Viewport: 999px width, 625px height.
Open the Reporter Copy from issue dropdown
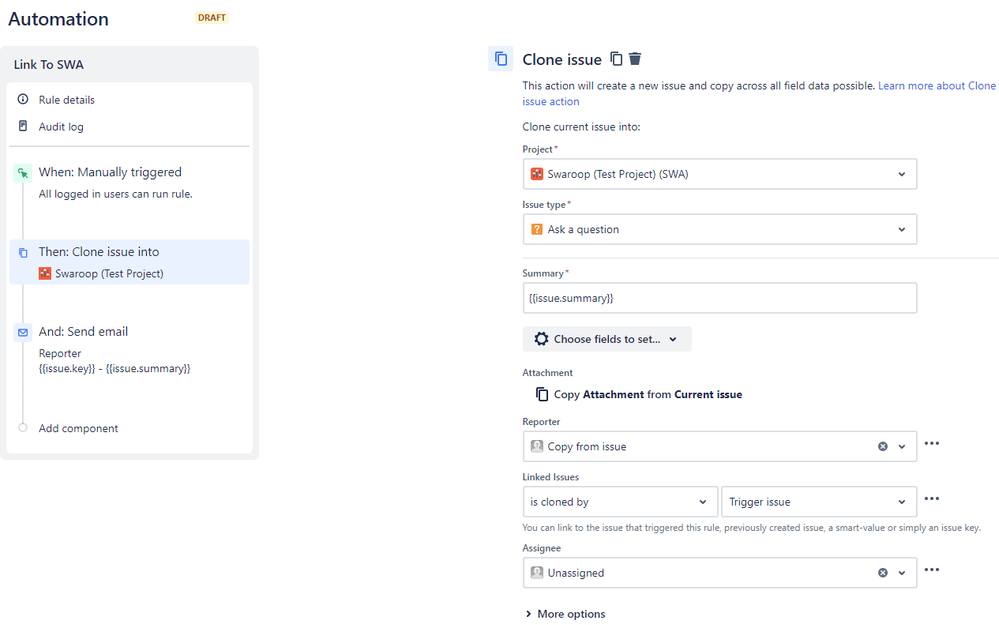[x=720, y=447]
